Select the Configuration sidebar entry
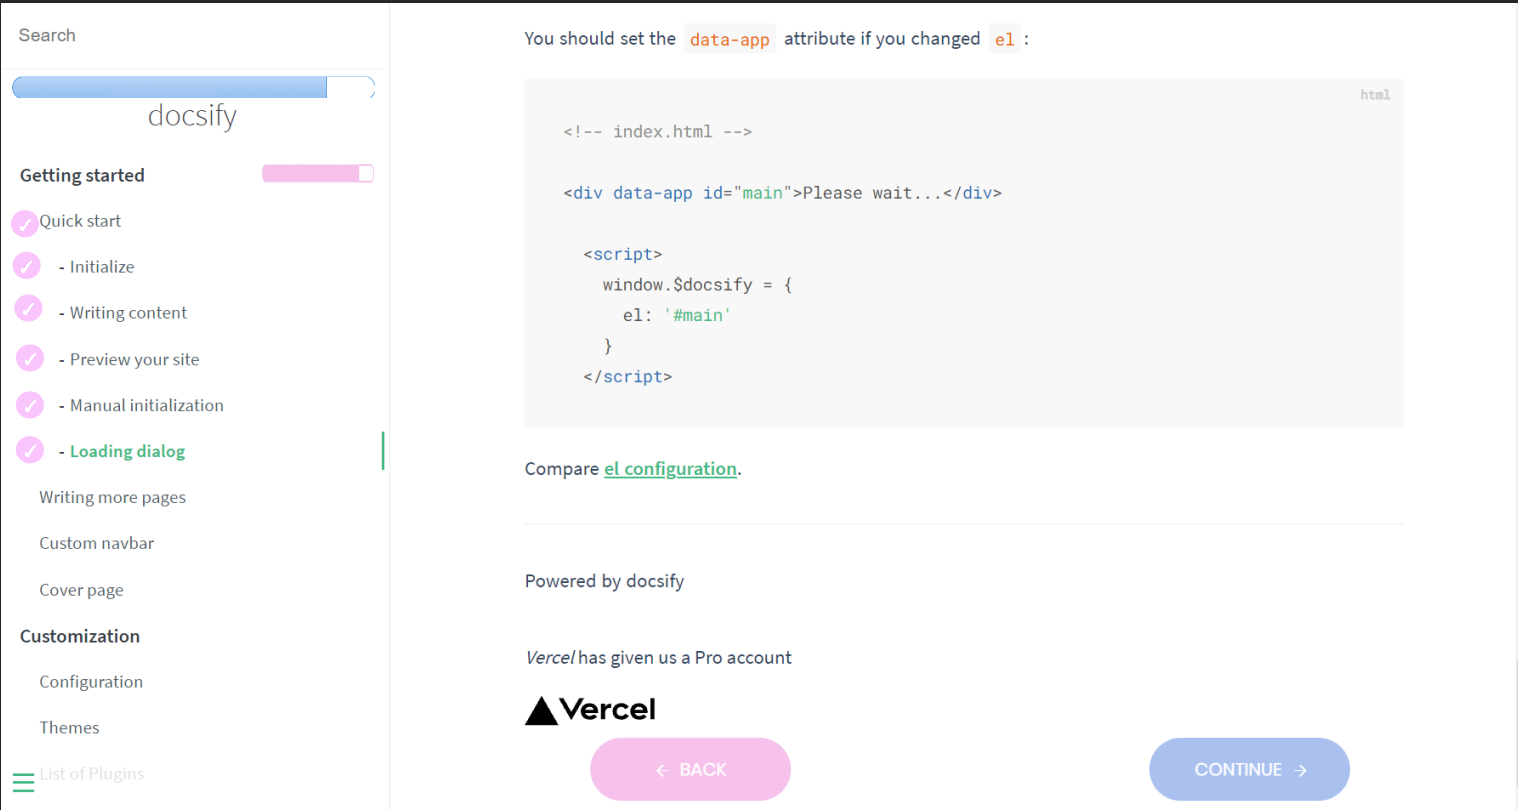1518x810 pixels. tap(91, 682)
